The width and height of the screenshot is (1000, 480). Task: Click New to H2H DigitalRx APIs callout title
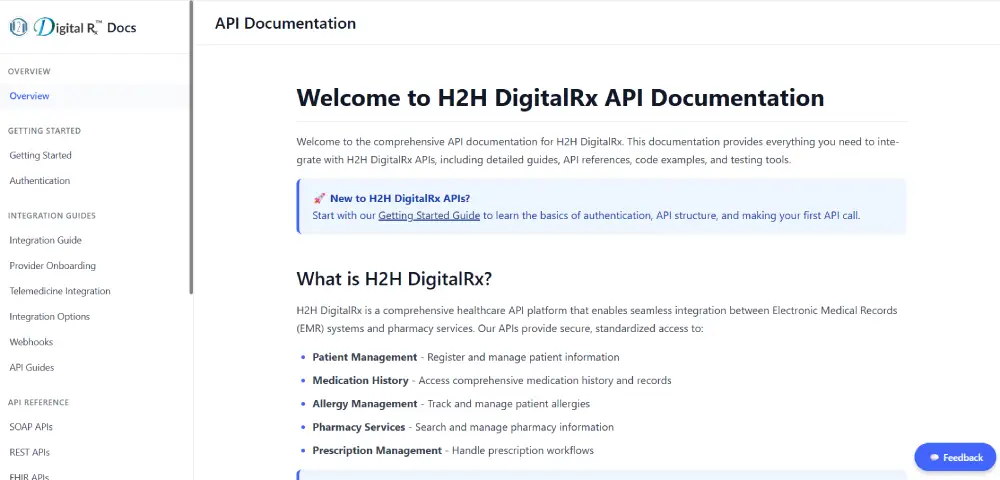click(400, 198)
